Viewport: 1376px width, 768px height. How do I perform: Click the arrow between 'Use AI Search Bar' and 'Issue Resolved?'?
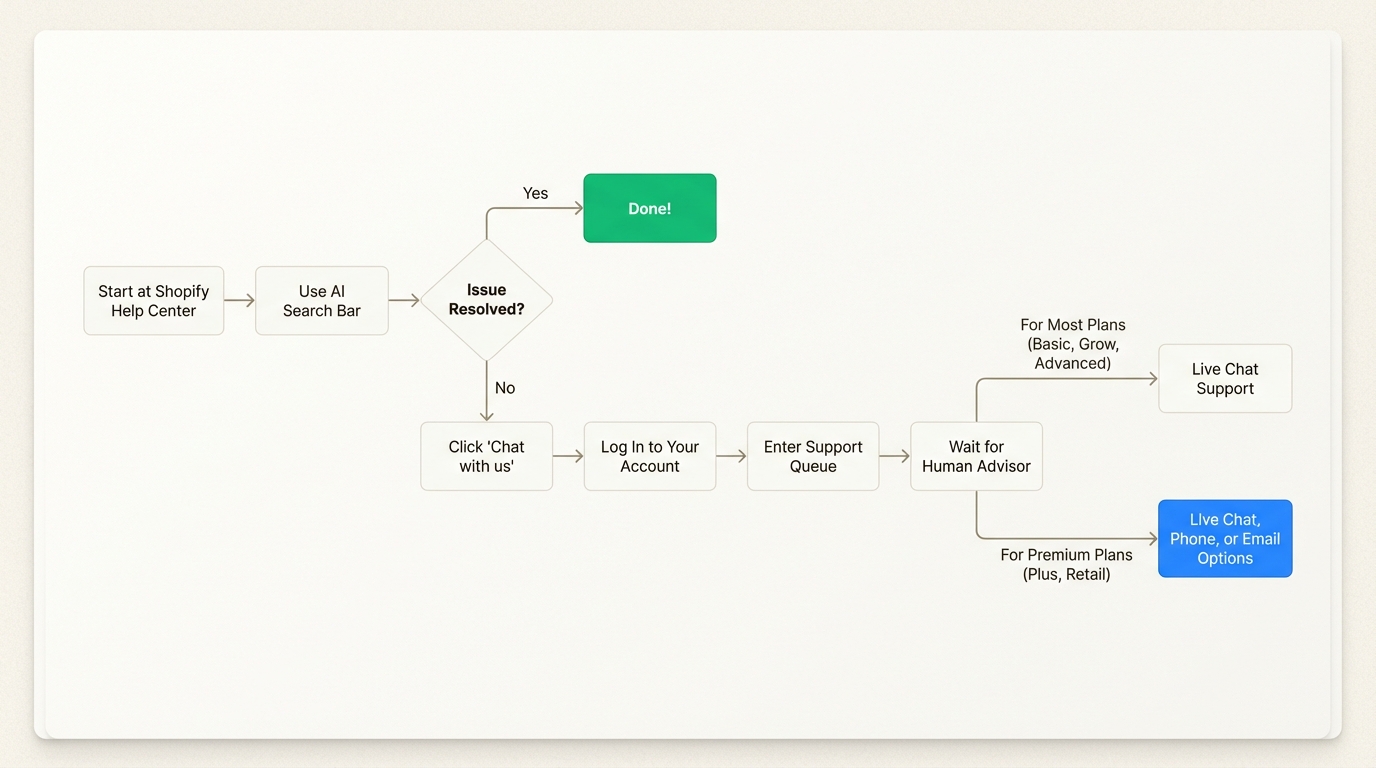pyautogui.click(x=404, y=299)
